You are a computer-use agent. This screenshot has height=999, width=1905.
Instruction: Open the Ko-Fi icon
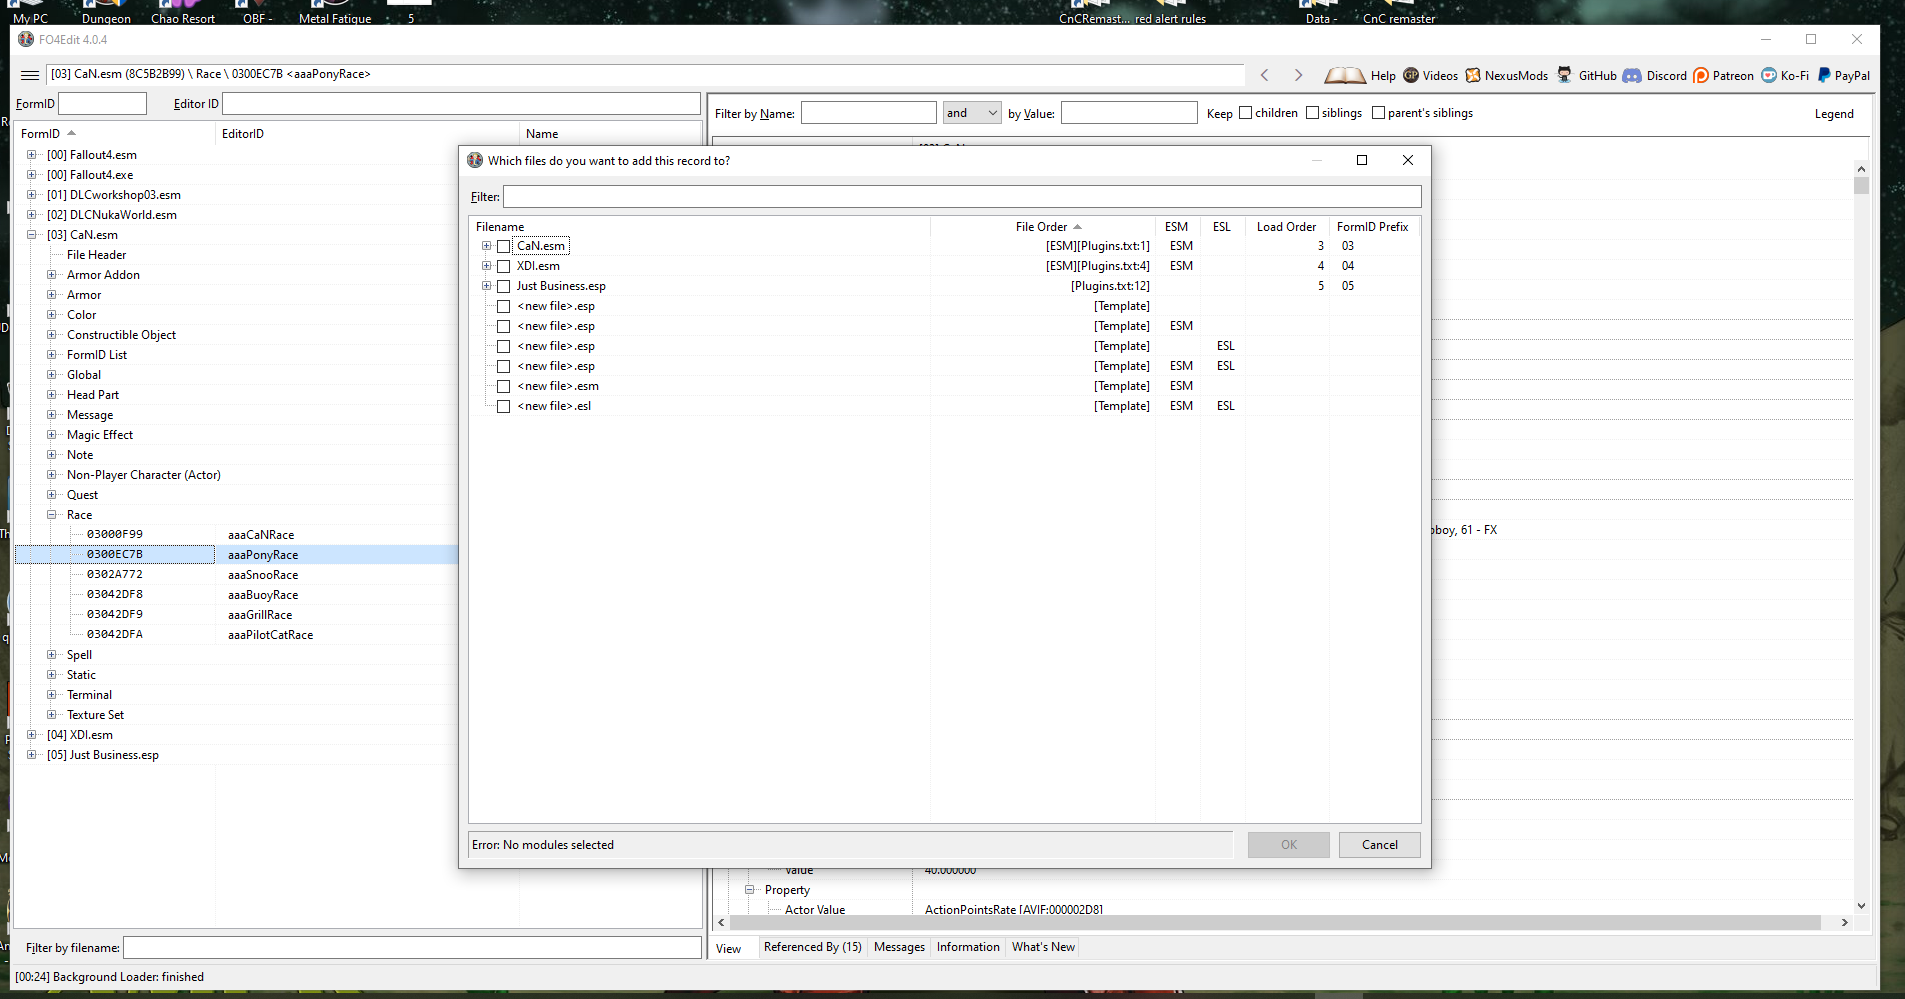(x=1769, y=75)
